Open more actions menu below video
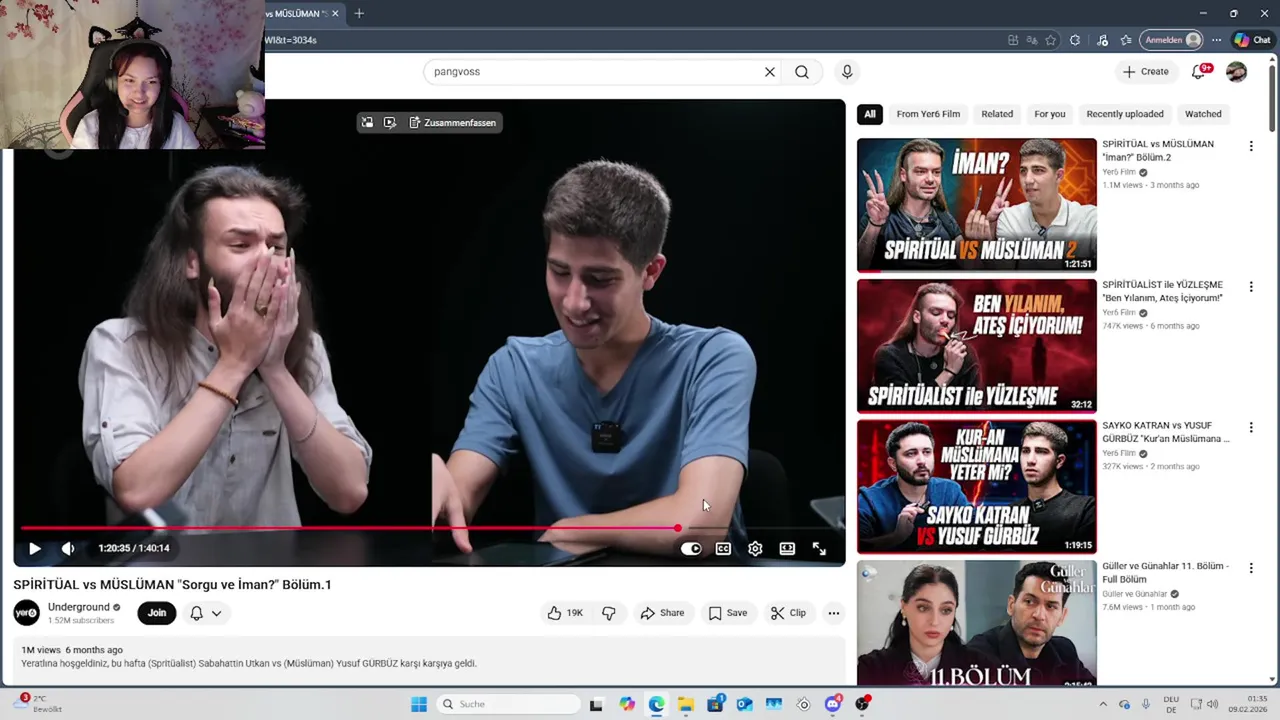1280x720 pixels. point(834,613)
